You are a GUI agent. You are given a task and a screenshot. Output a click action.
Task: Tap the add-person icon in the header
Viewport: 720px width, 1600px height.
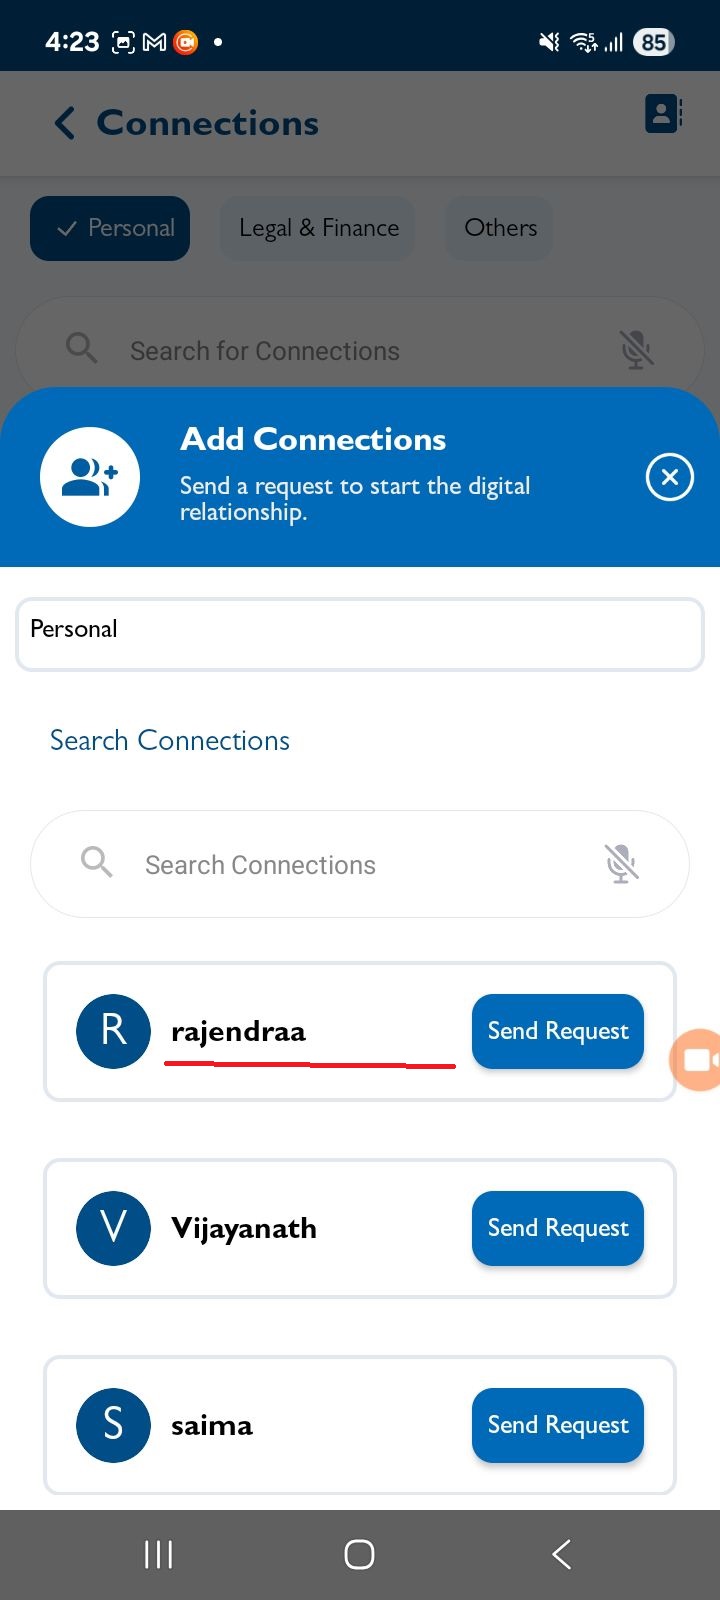[x=90, y=477]
